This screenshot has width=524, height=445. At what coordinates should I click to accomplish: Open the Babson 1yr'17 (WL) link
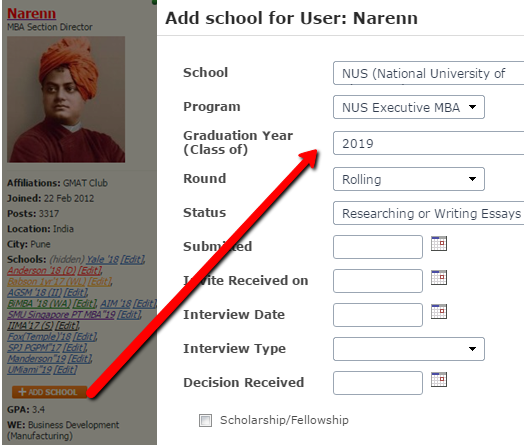(46, 282)
